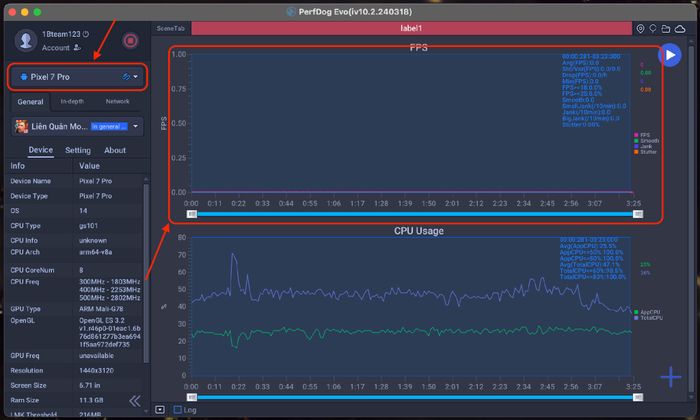
Task: Click the FPS chart range slider right handle
Action: coord(638,214)
